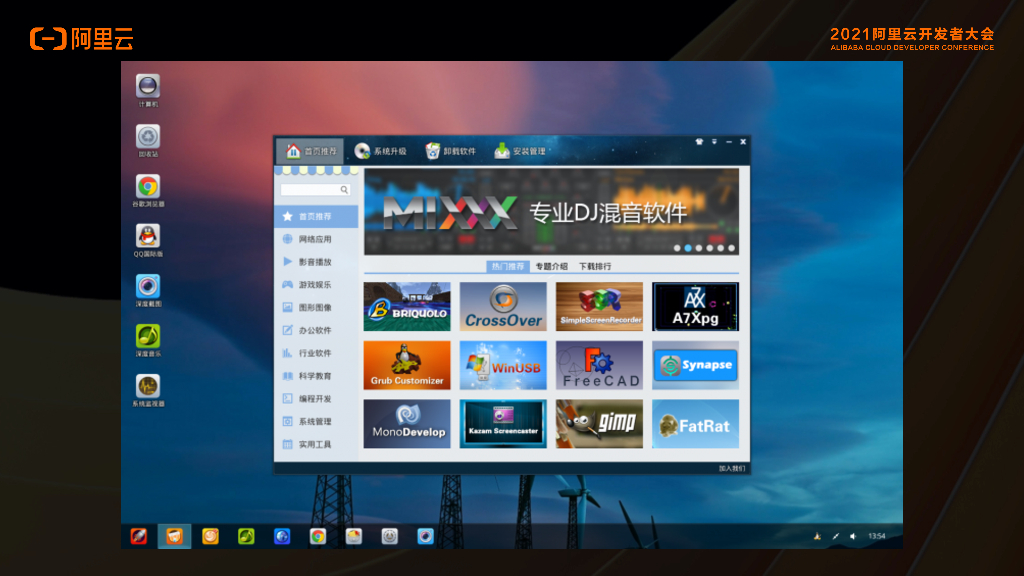Click the 加入我们 link
The image size is (1024, 576).
click(731, 468)
